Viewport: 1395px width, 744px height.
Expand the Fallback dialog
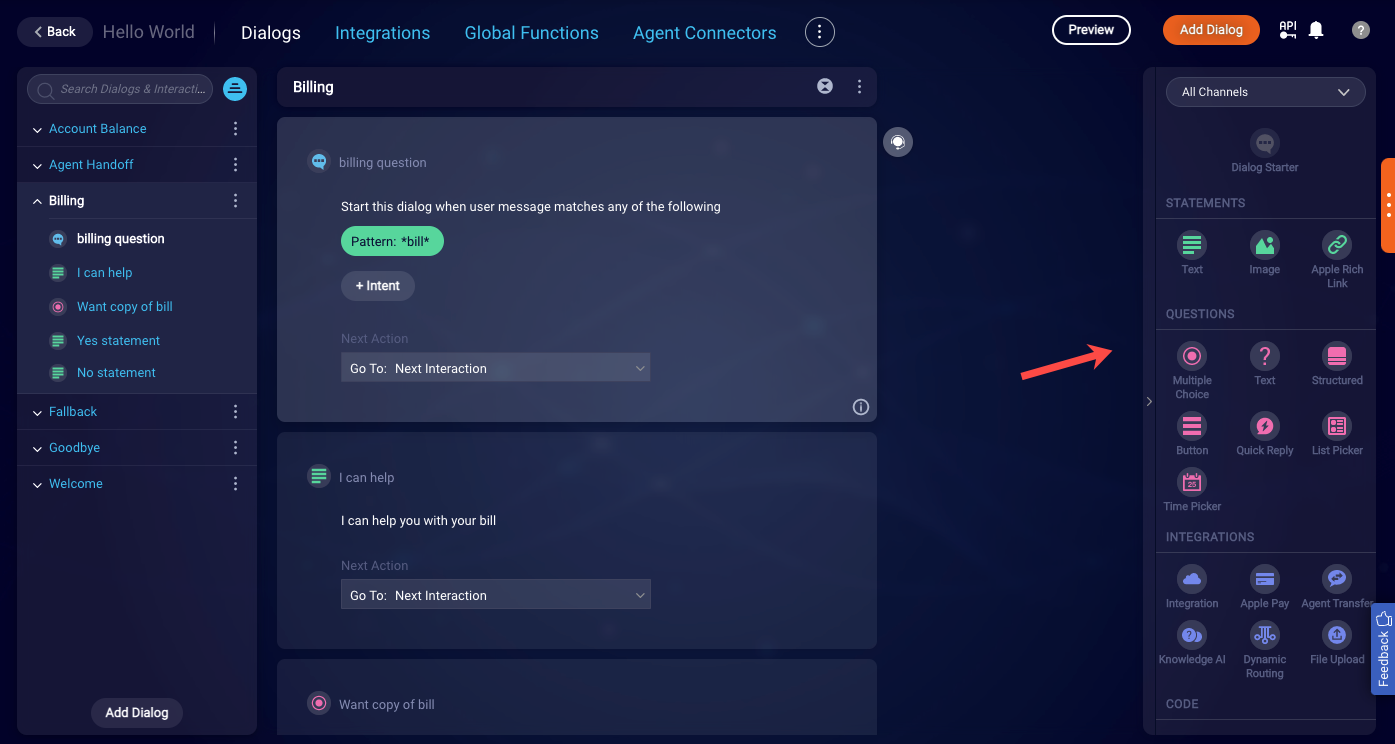pos(37,413)
